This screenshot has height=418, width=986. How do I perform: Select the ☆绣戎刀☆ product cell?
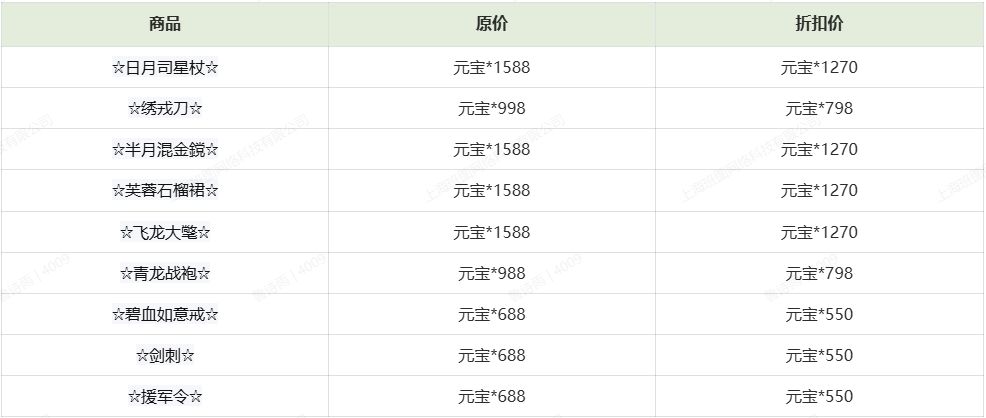[x=165, y=108]
